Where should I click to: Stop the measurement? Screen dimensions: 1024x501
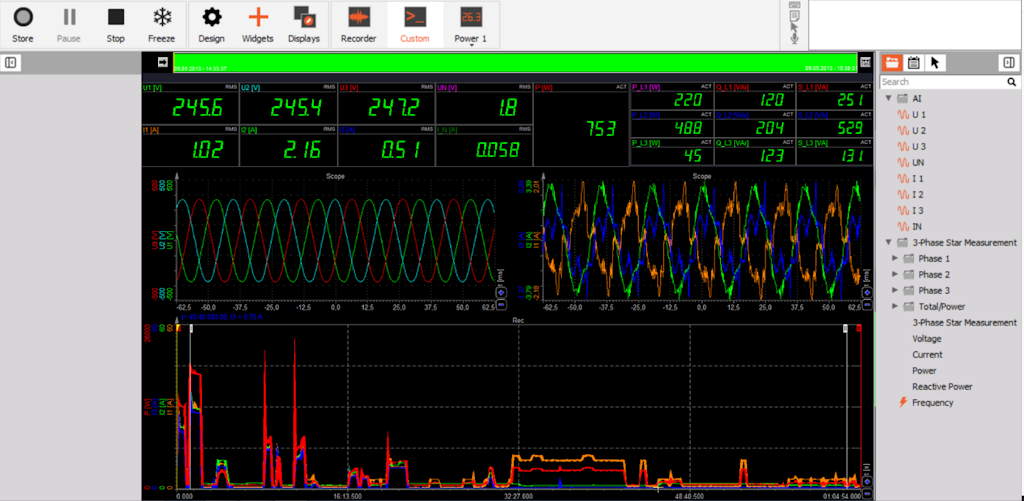116,25
